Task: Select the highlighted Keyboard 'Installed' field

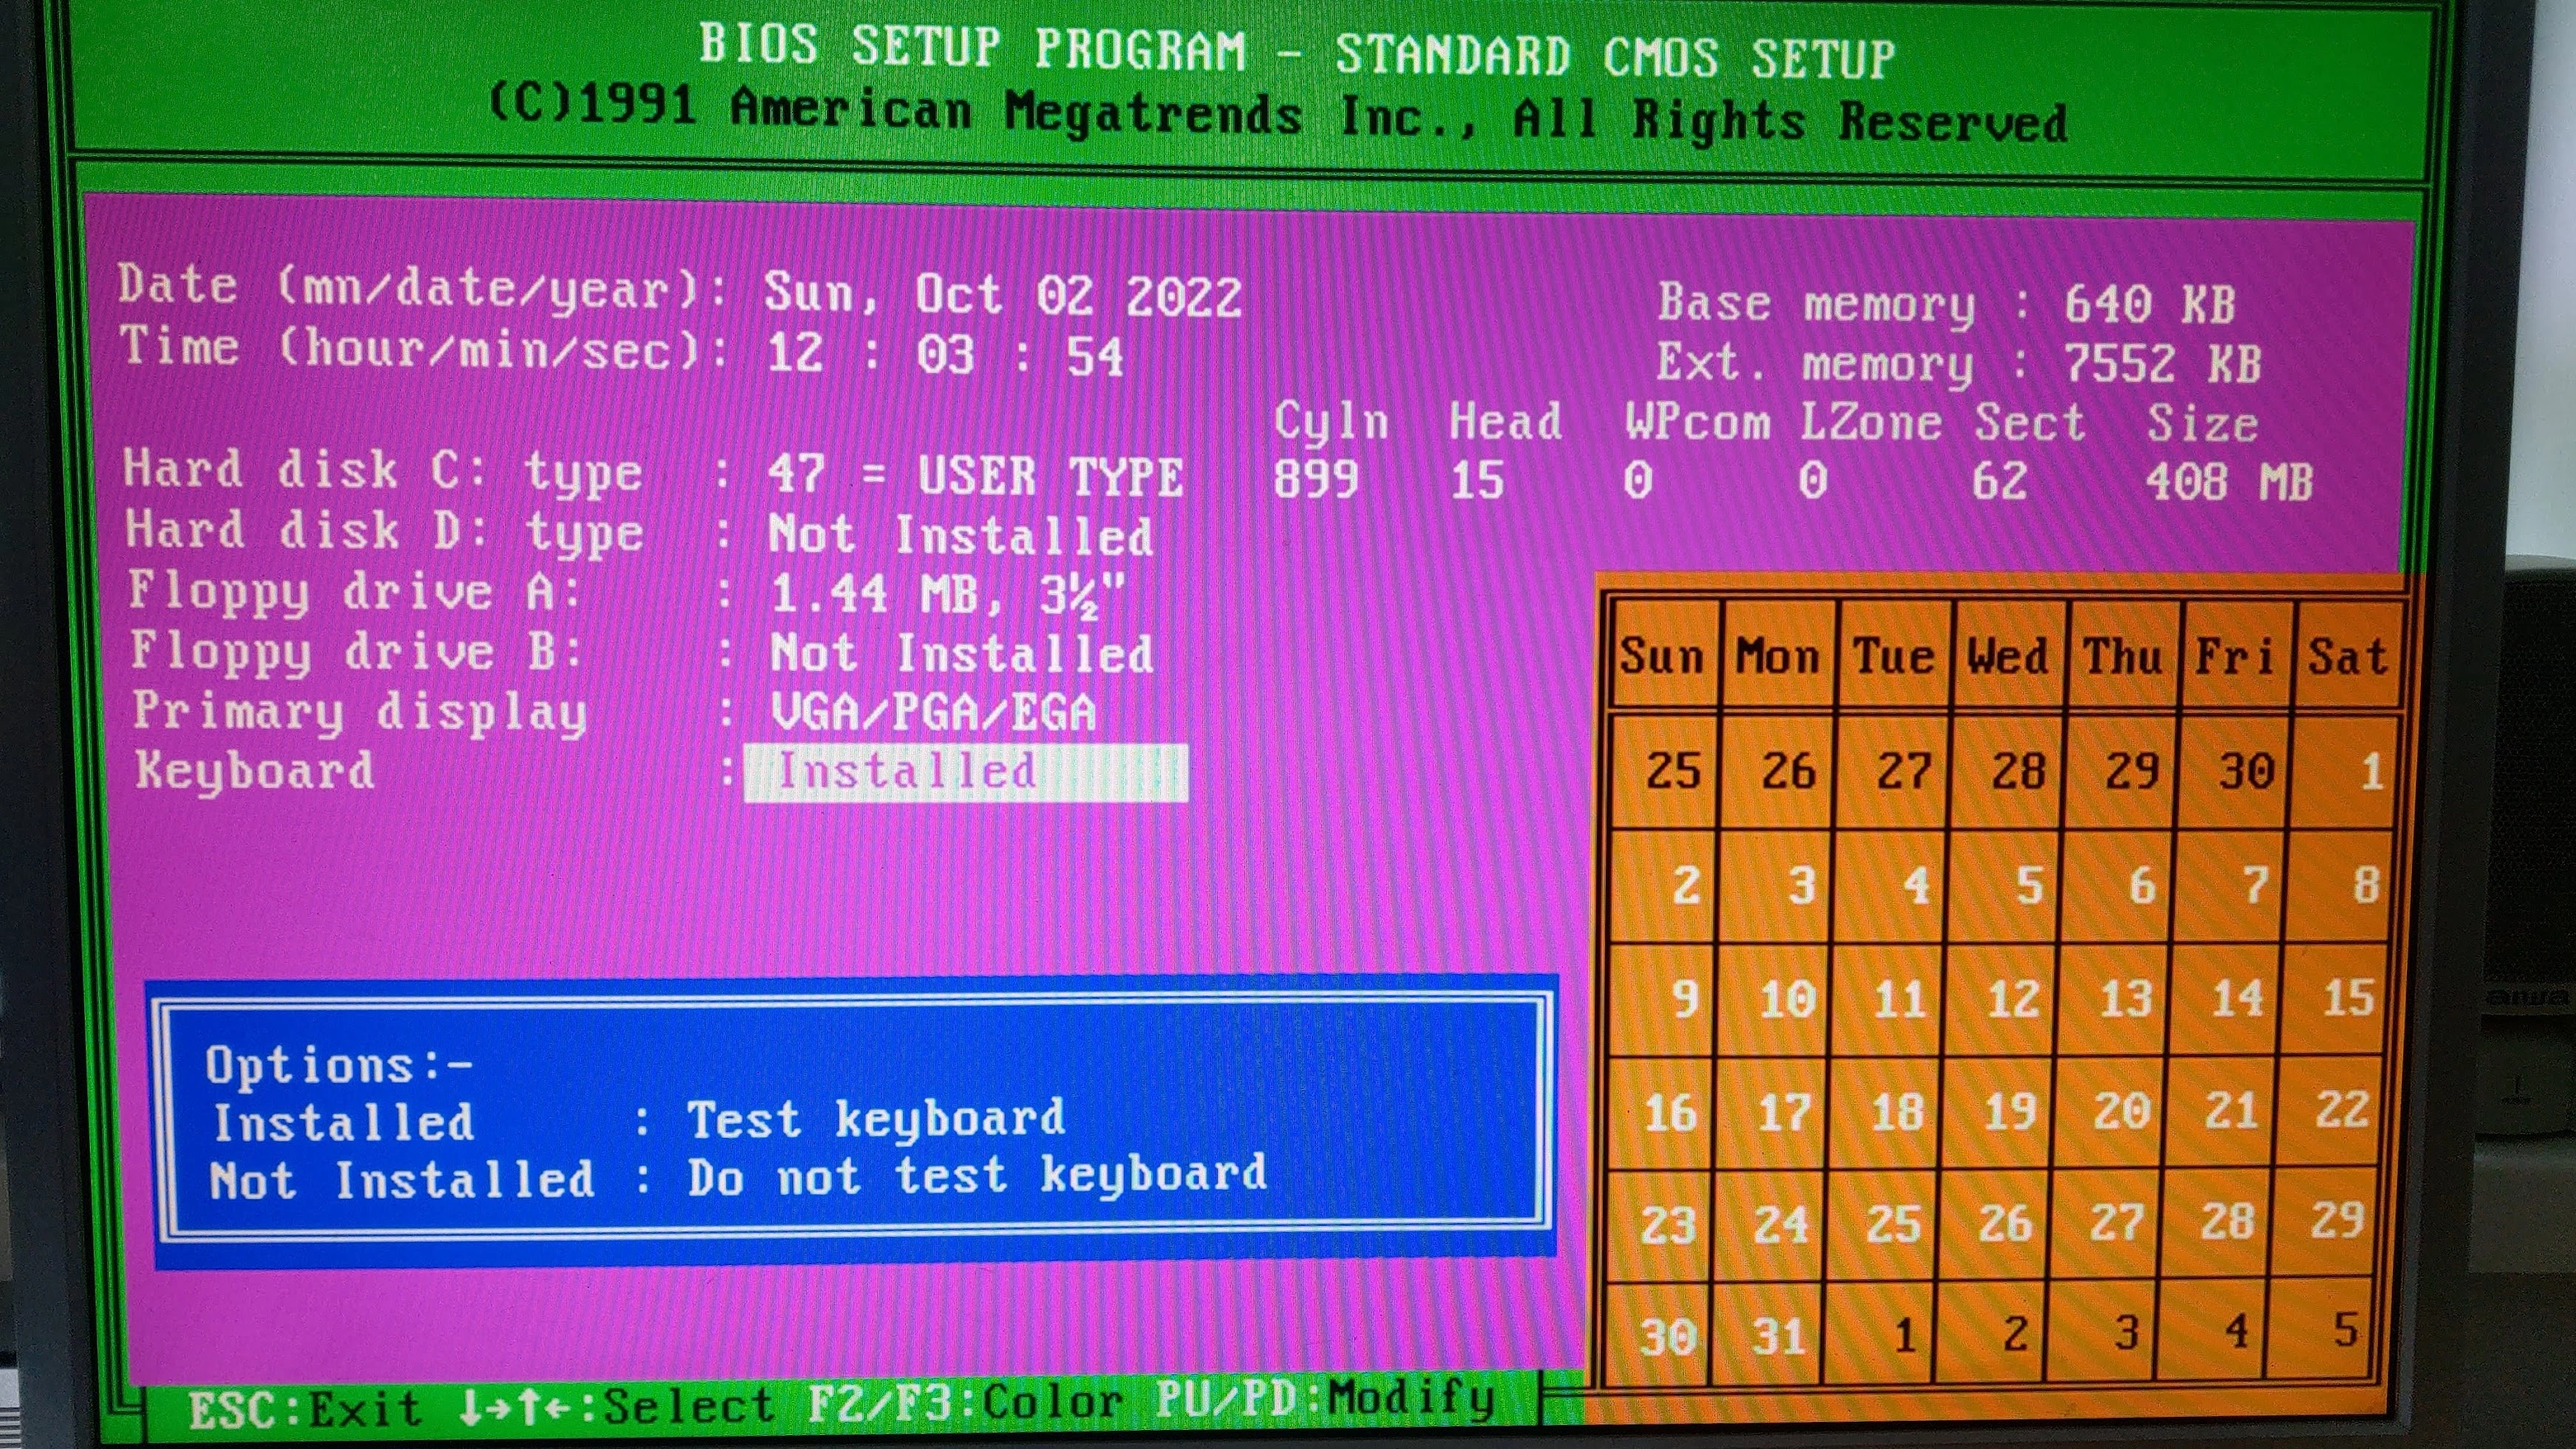Action: click(x=966, y=773)
